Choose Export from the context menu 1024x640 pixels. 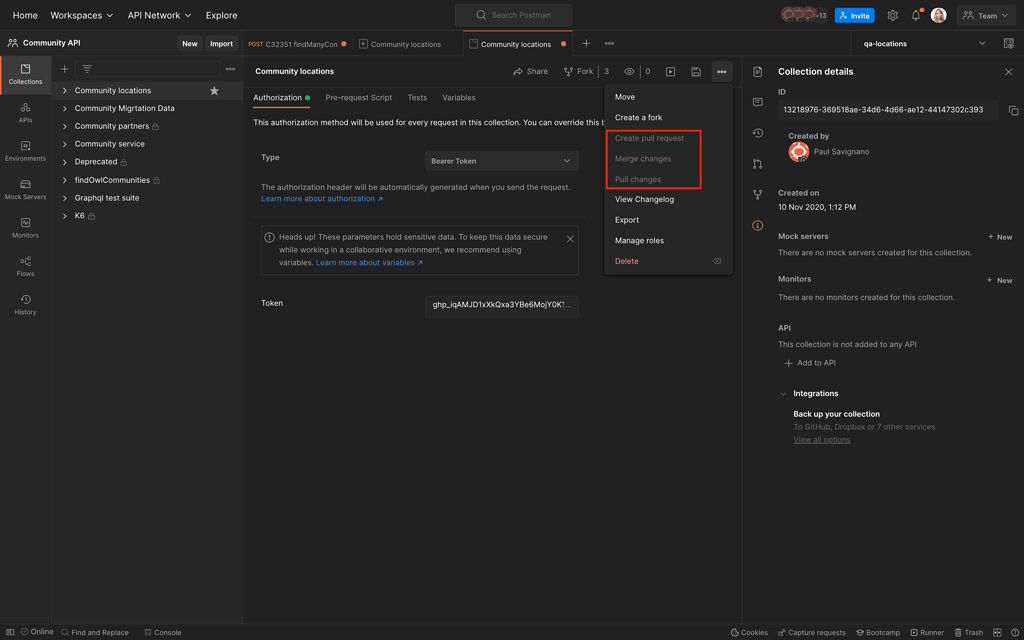coord(627,220)
